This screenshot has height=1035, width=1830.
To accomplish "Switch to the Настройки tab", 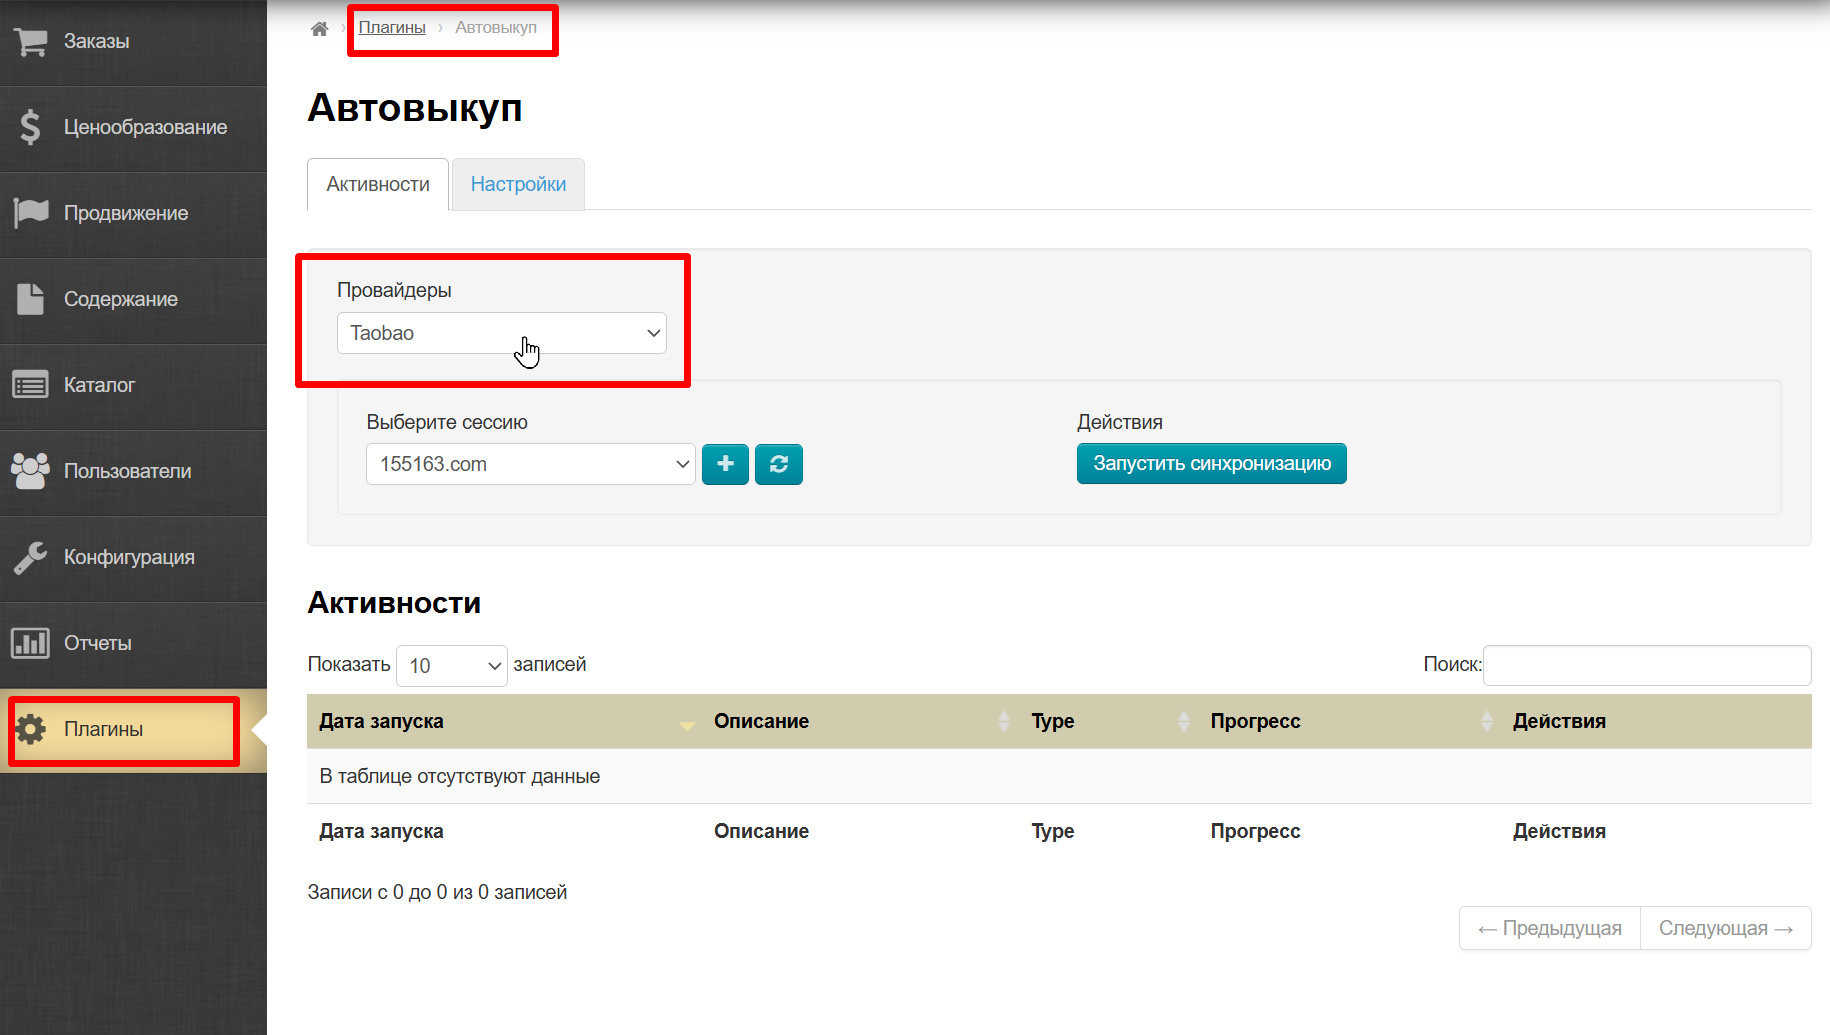I will pos(518,184).
